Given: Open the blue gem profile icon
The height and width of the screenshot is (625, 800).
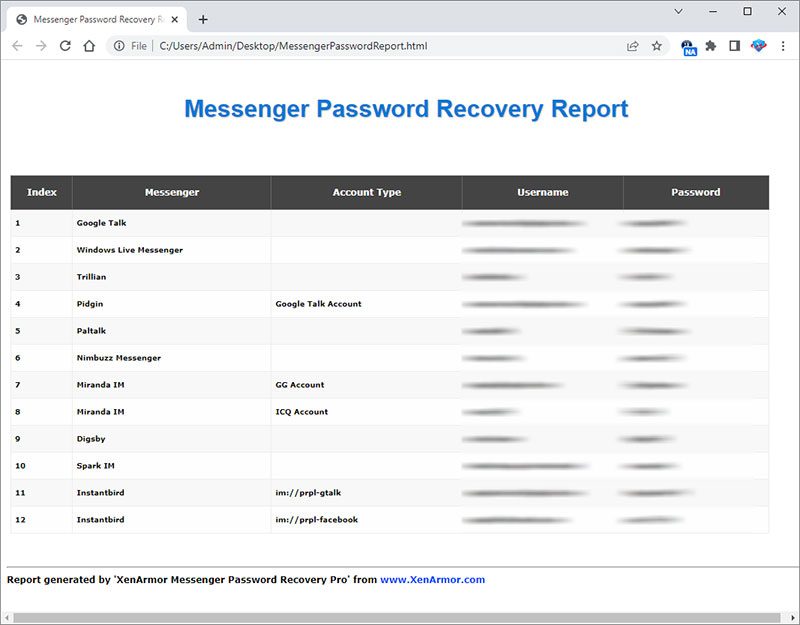Looking at the screenshot, I should (x=759, y=46).
